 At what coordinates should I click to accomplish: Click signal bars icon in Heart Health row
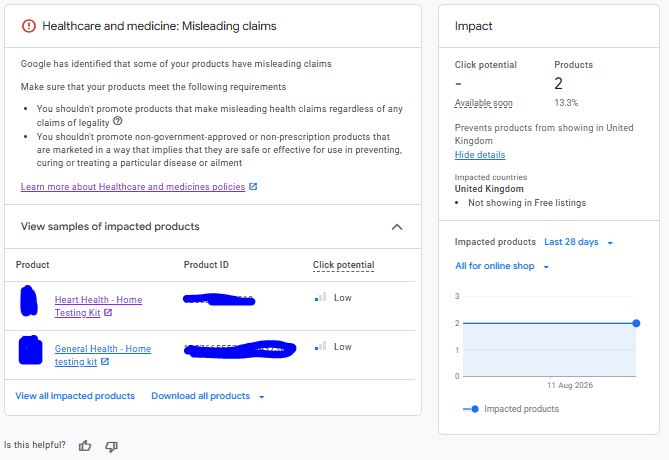[320, 297]
